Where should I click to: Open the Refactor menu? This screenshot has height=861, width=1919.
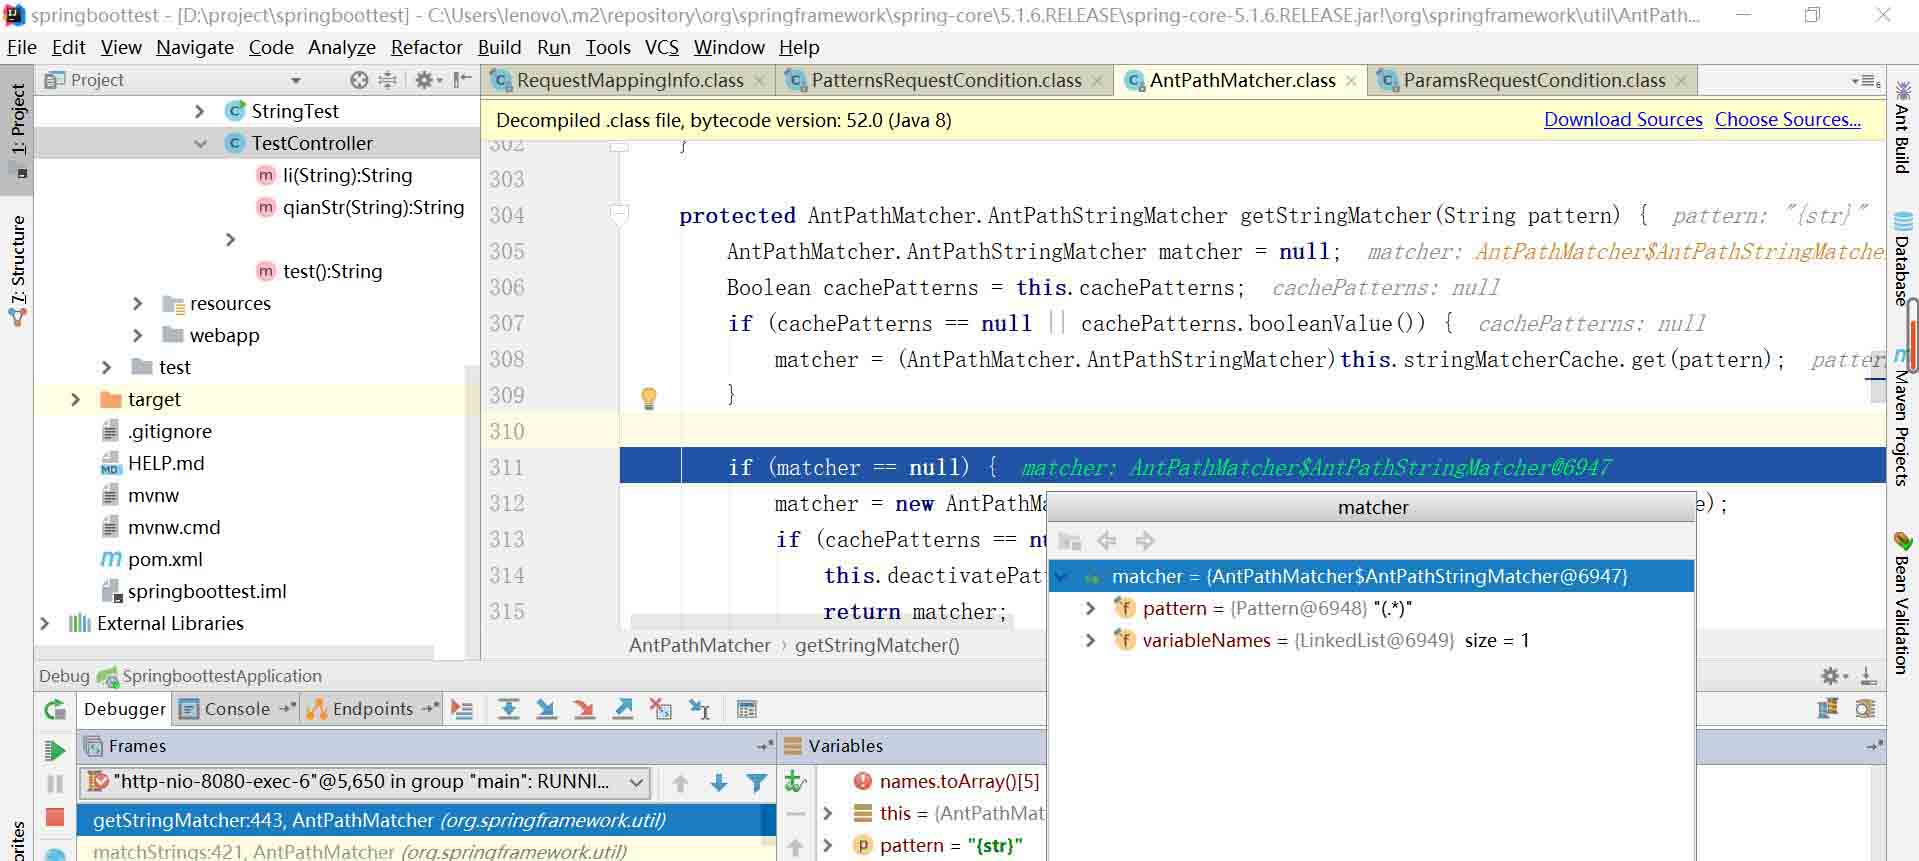point(427,47)
